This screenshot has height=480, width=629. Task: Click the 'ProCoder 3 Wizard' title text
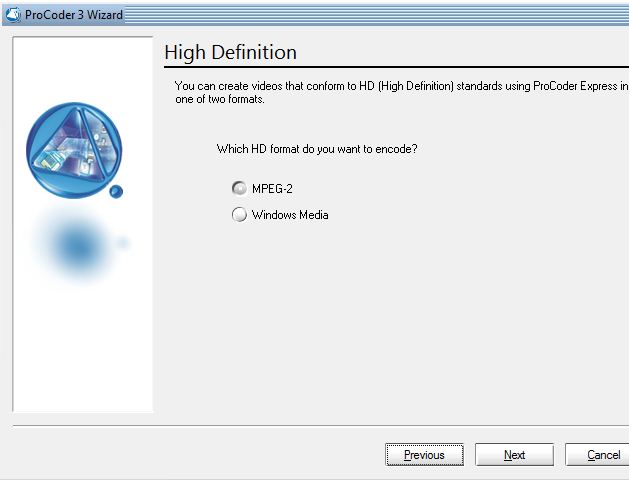[74, 15]
